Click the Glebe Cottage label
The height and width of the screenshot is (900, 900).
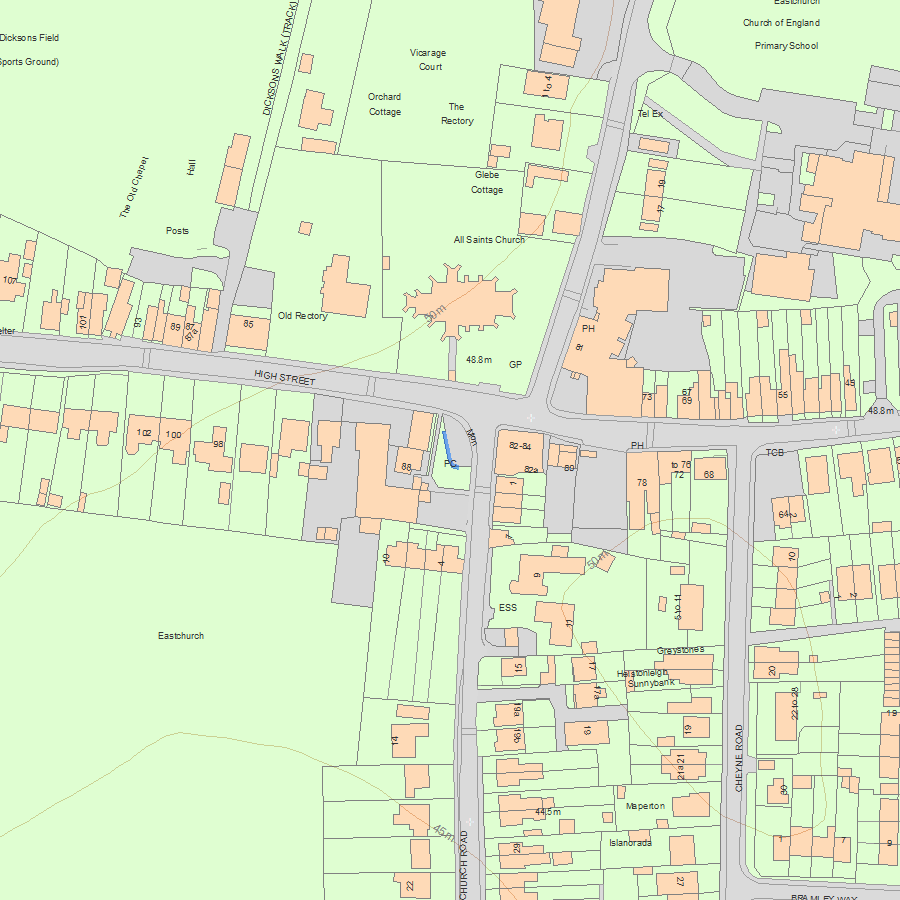pos(487,182)
